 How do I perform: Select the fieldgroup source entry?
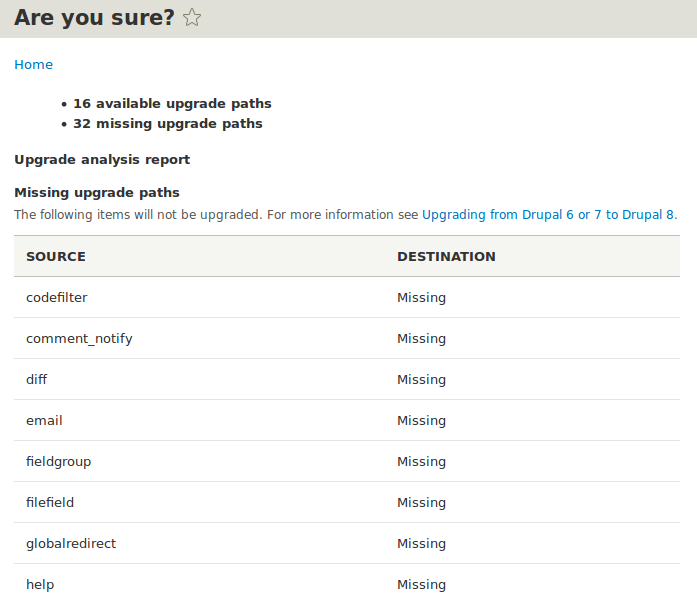58,461
